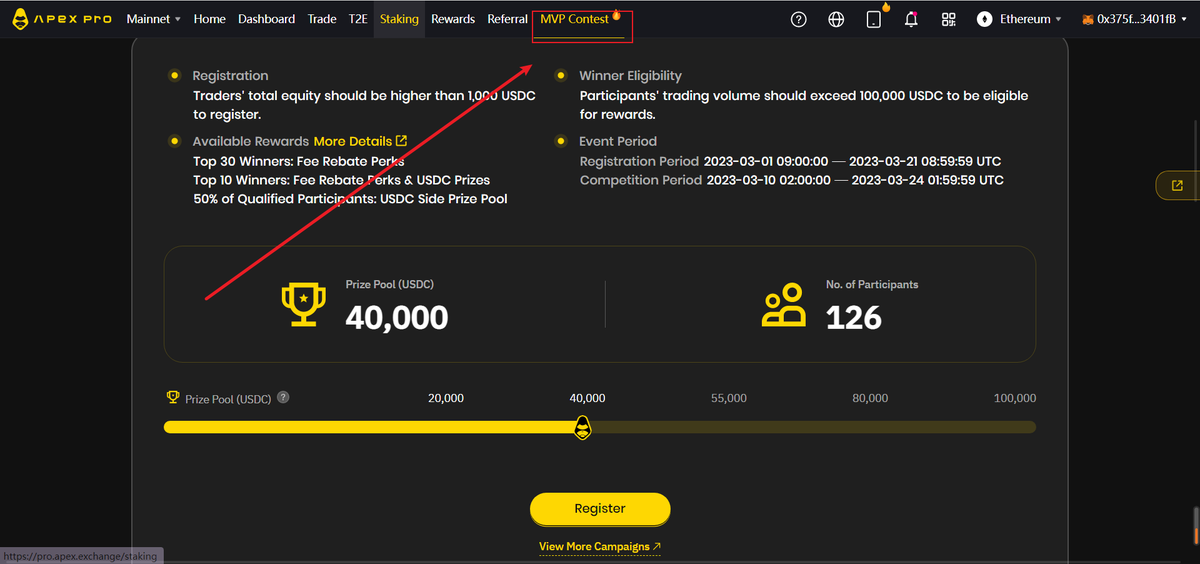The height and width of the screenshot is (564, 1200).
Task: Click the 40,000 prize pool amount
Action: [397, 317]
